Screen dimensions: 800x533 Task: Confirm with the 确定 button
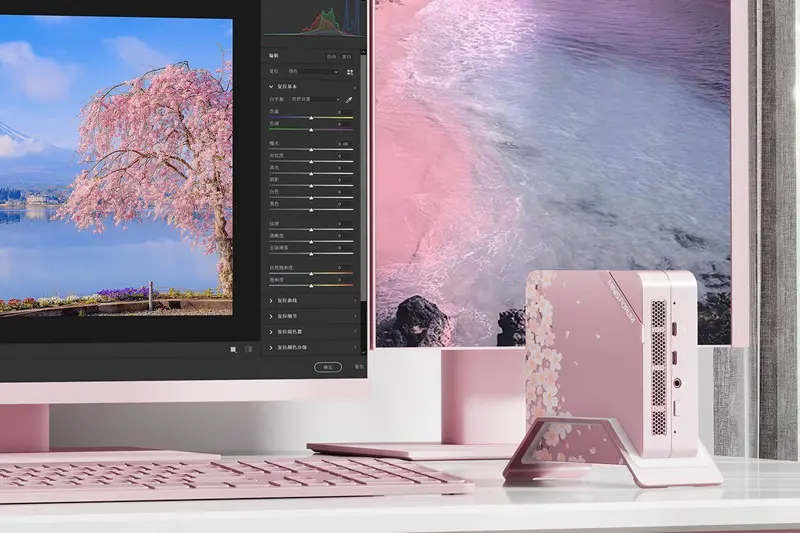tap(328, 367)
